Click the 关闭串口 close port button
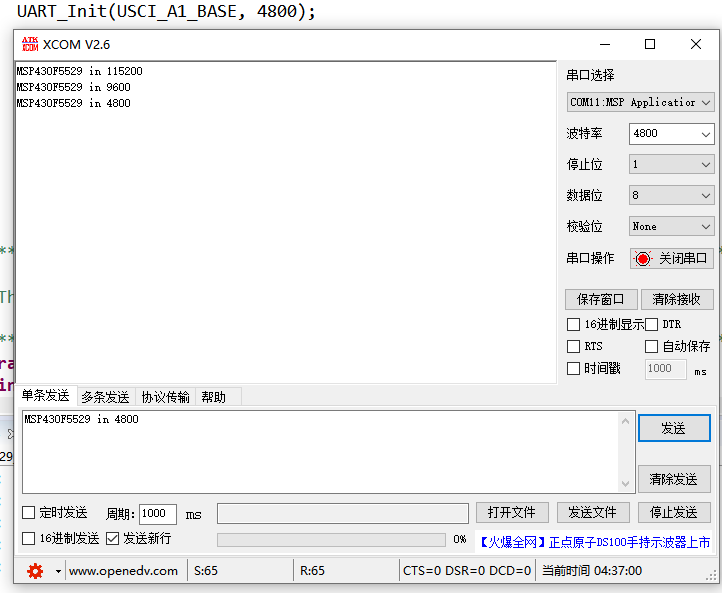The width and height of the screenshot is (722, 593). point(672,258)
